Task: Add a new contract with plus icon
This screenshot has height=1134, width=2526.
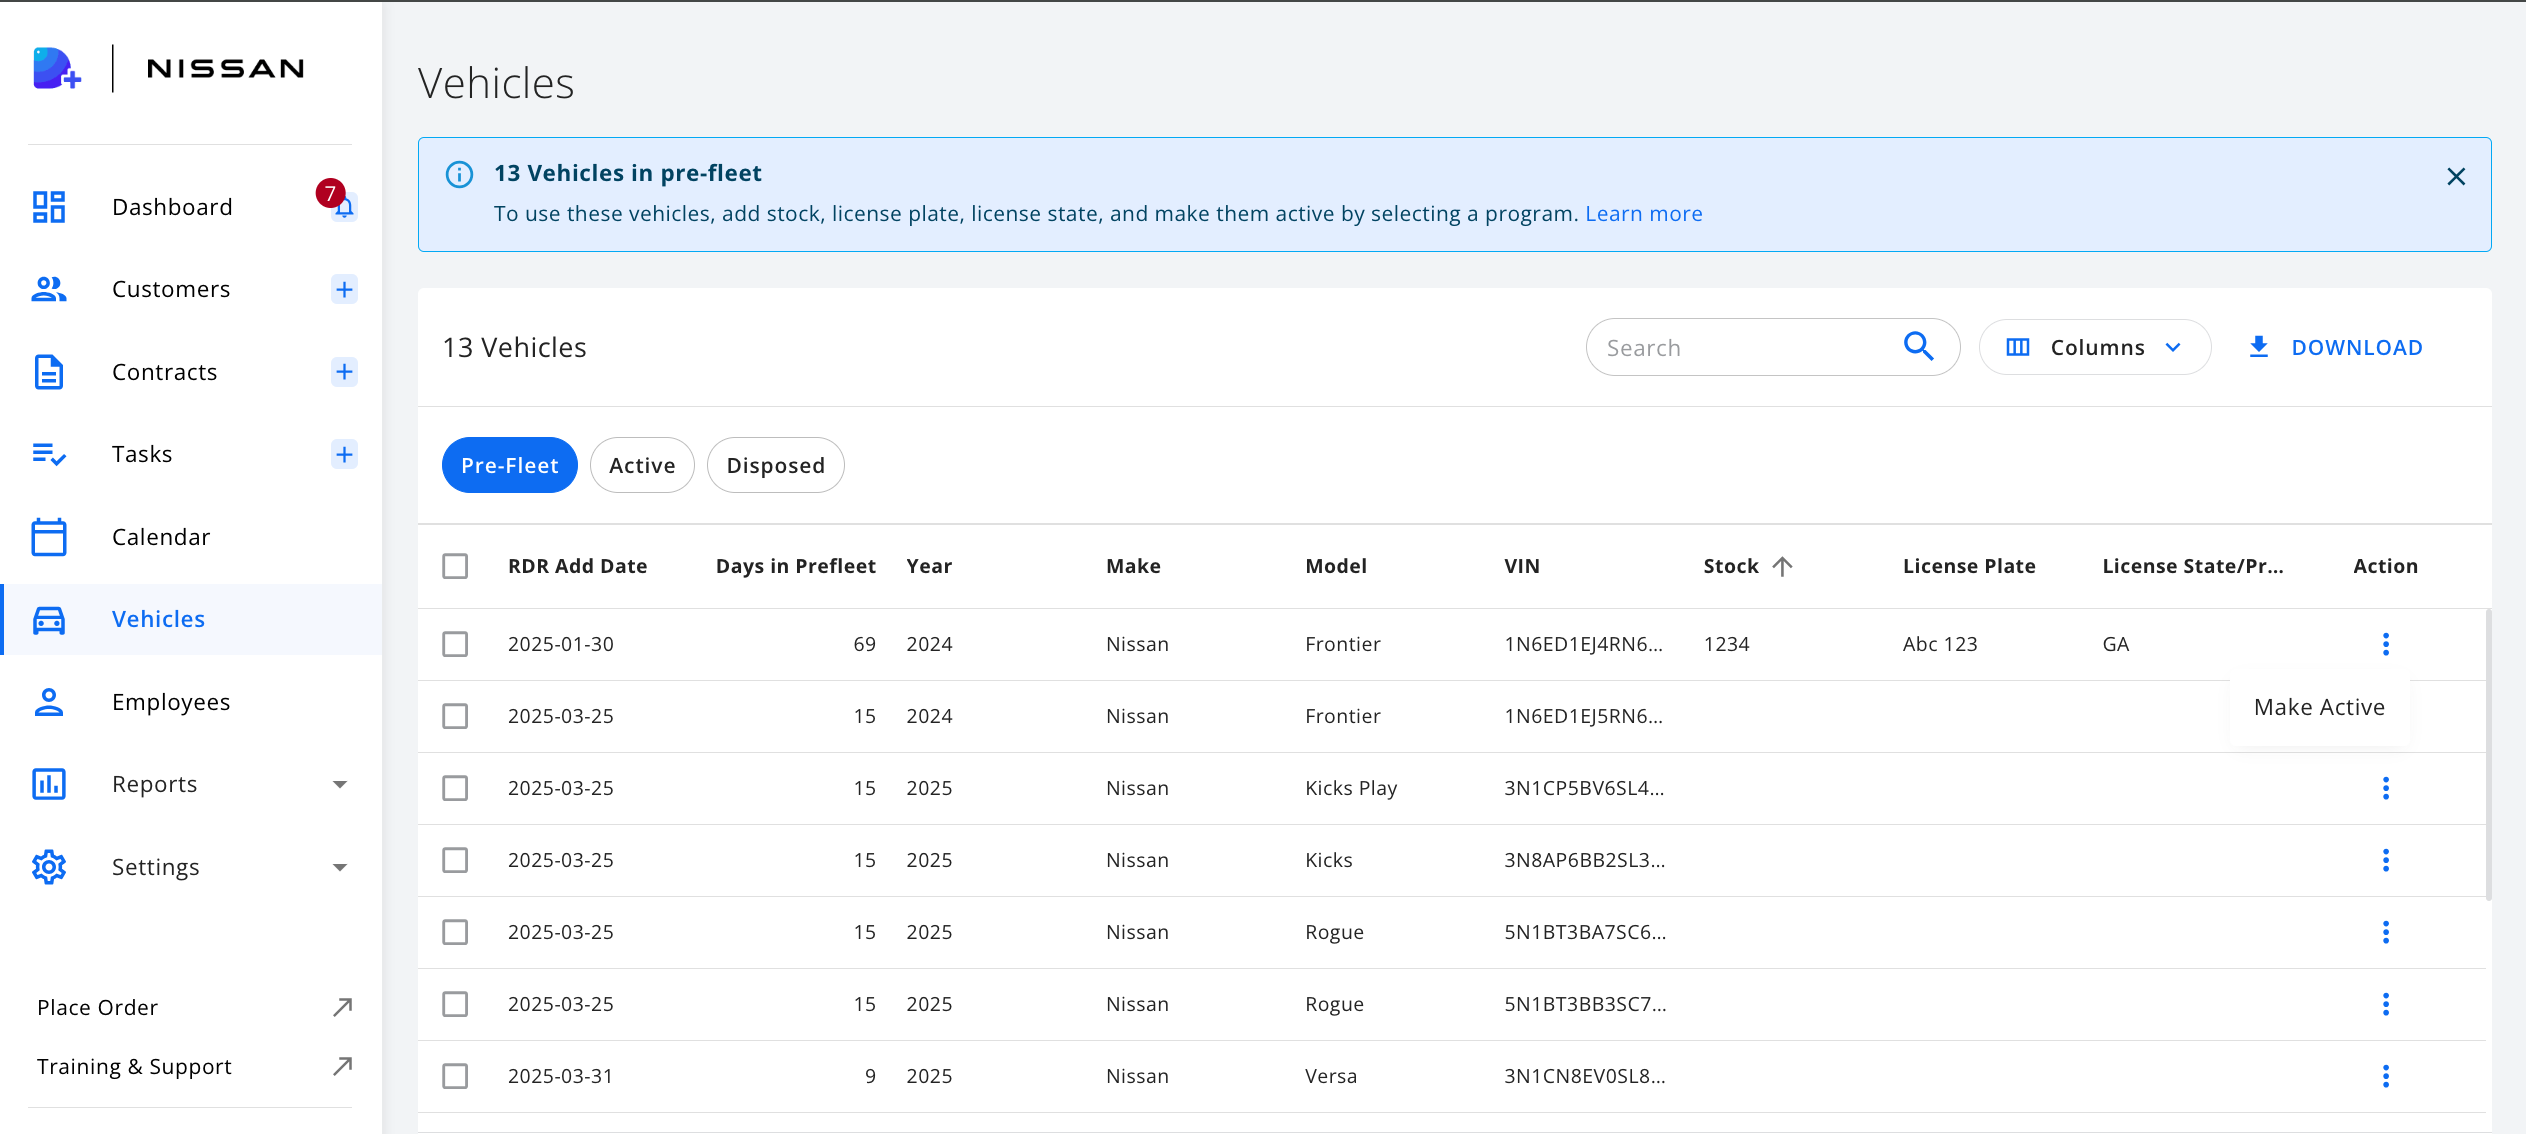Action: [x=344, y=372]
